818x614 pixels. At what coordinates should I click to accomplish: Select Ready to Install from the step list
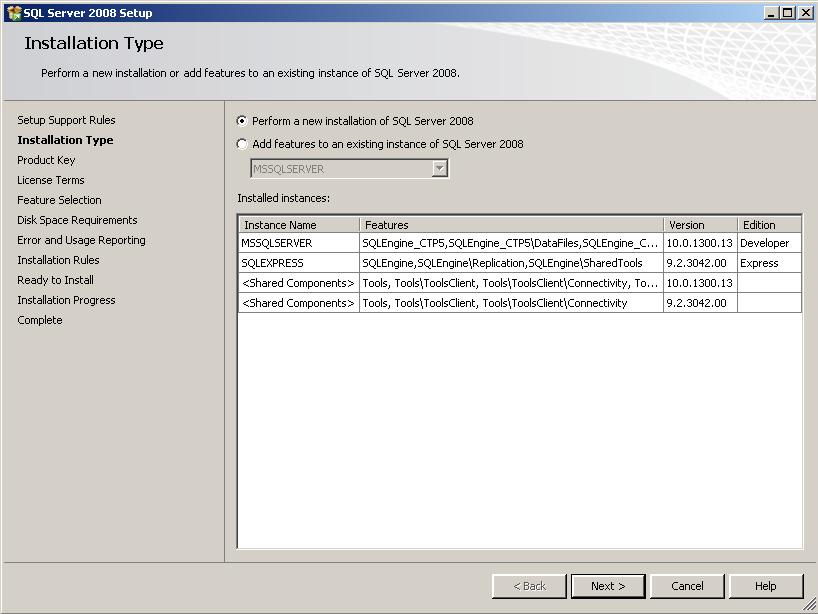click(52, 280)
